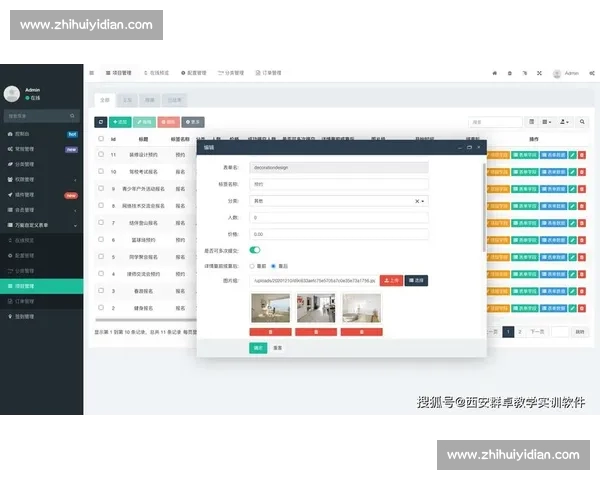The image size is (600, 480).
Task: Check the checkbox for row id 6
Action: pos(101,239)
